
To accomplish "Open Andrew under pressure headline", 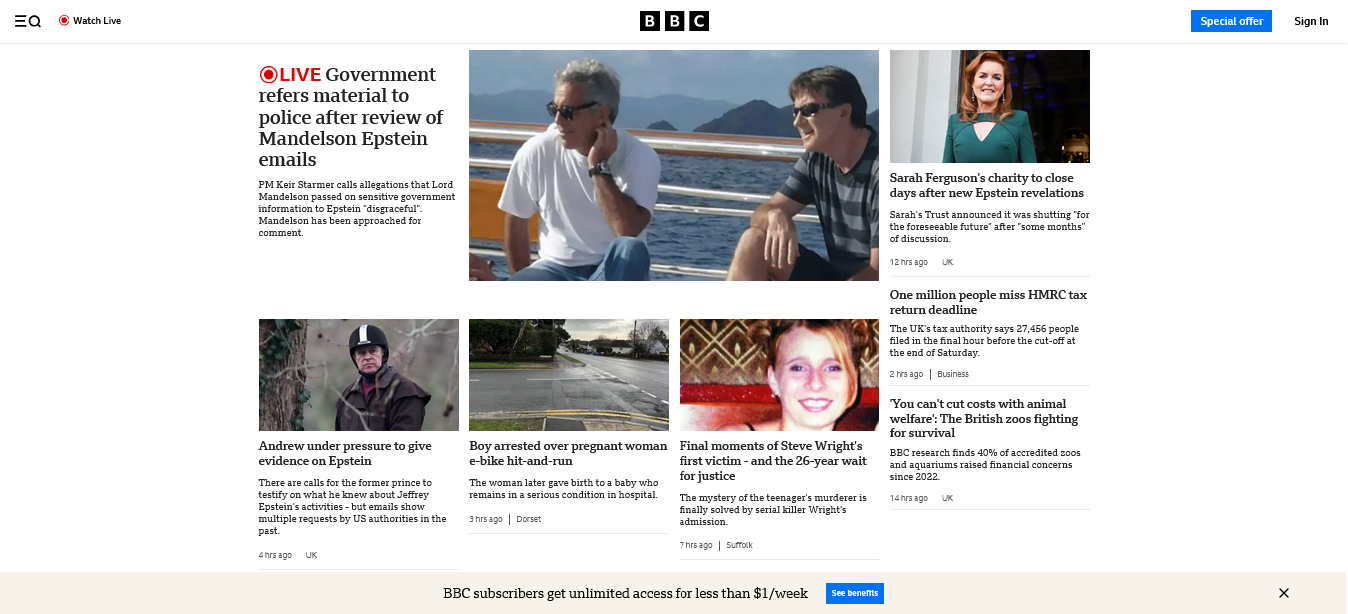I will pyautogui.click(x=345, y=453).
